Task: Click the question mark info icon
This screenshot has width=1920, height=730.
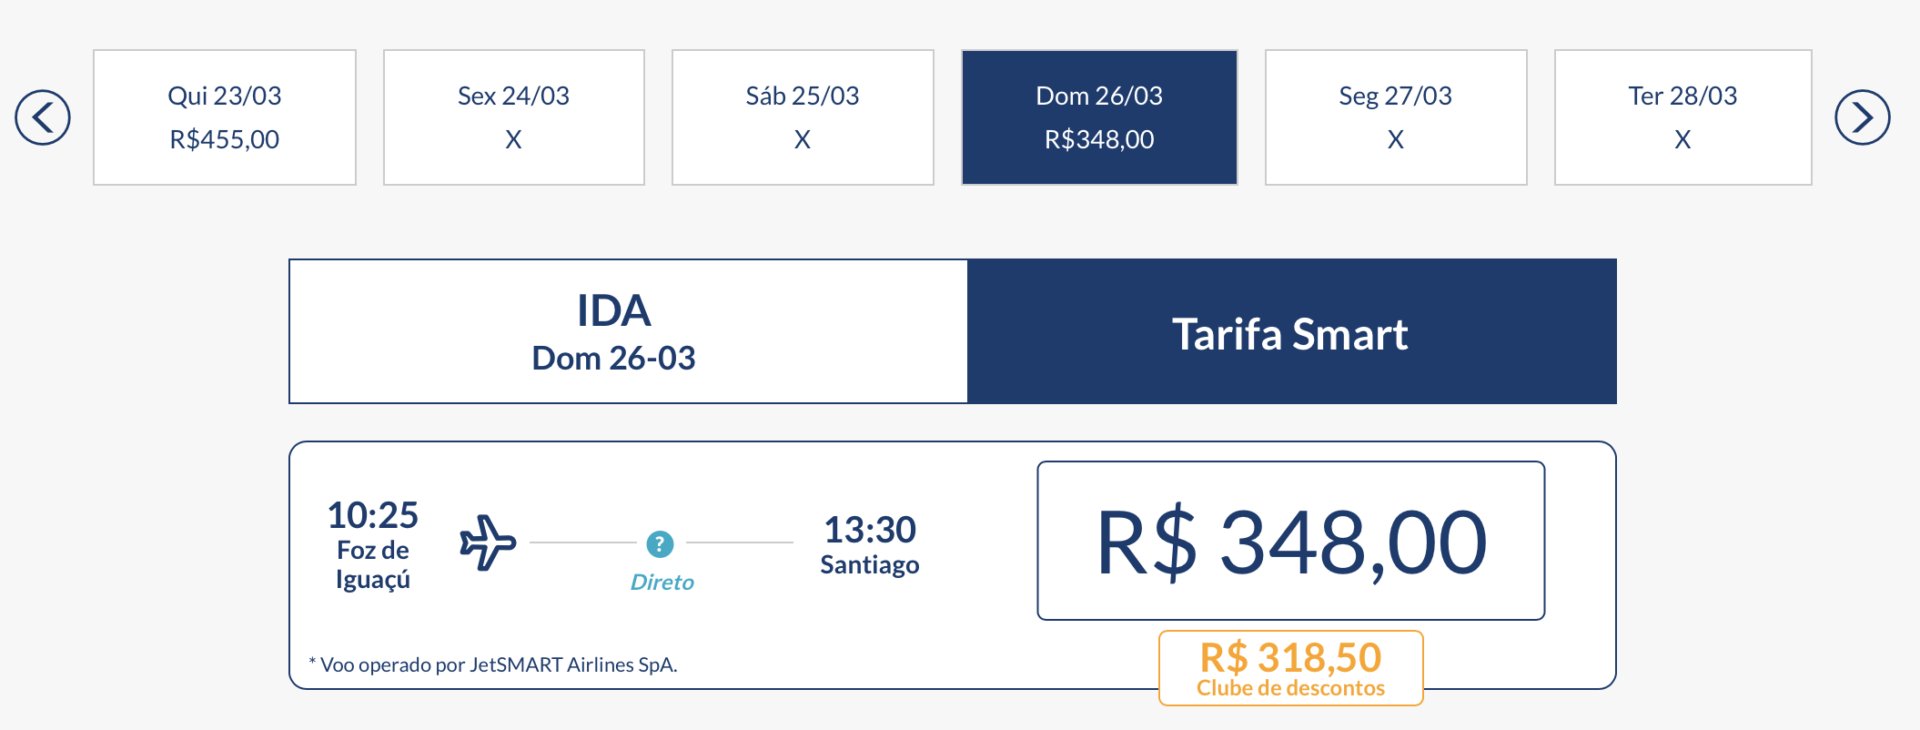Action: tap(660, 544)
